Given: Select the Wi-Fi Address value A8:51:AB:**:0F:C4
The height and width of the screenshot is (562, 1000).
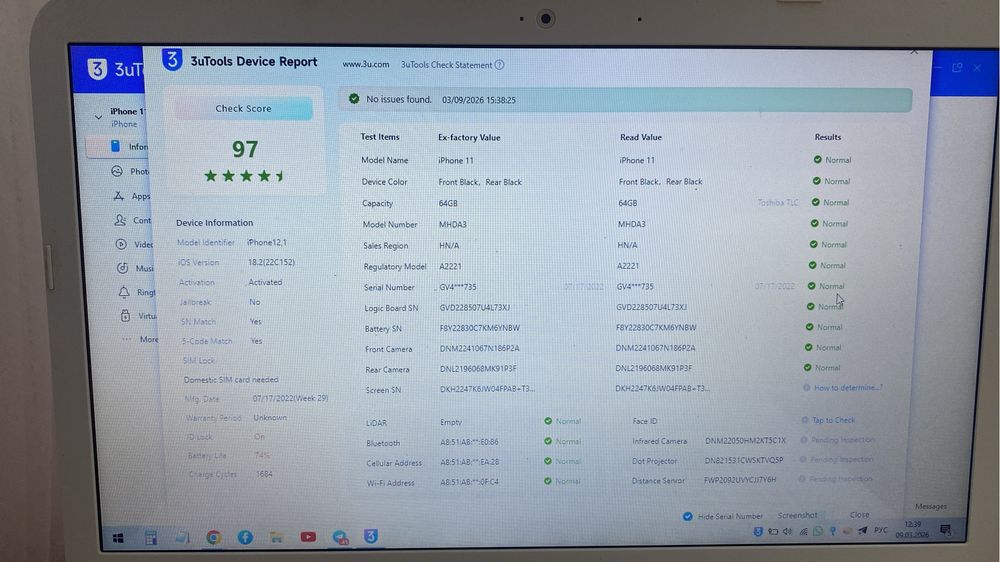Looking at the screenshot, I should coord(469,482).
